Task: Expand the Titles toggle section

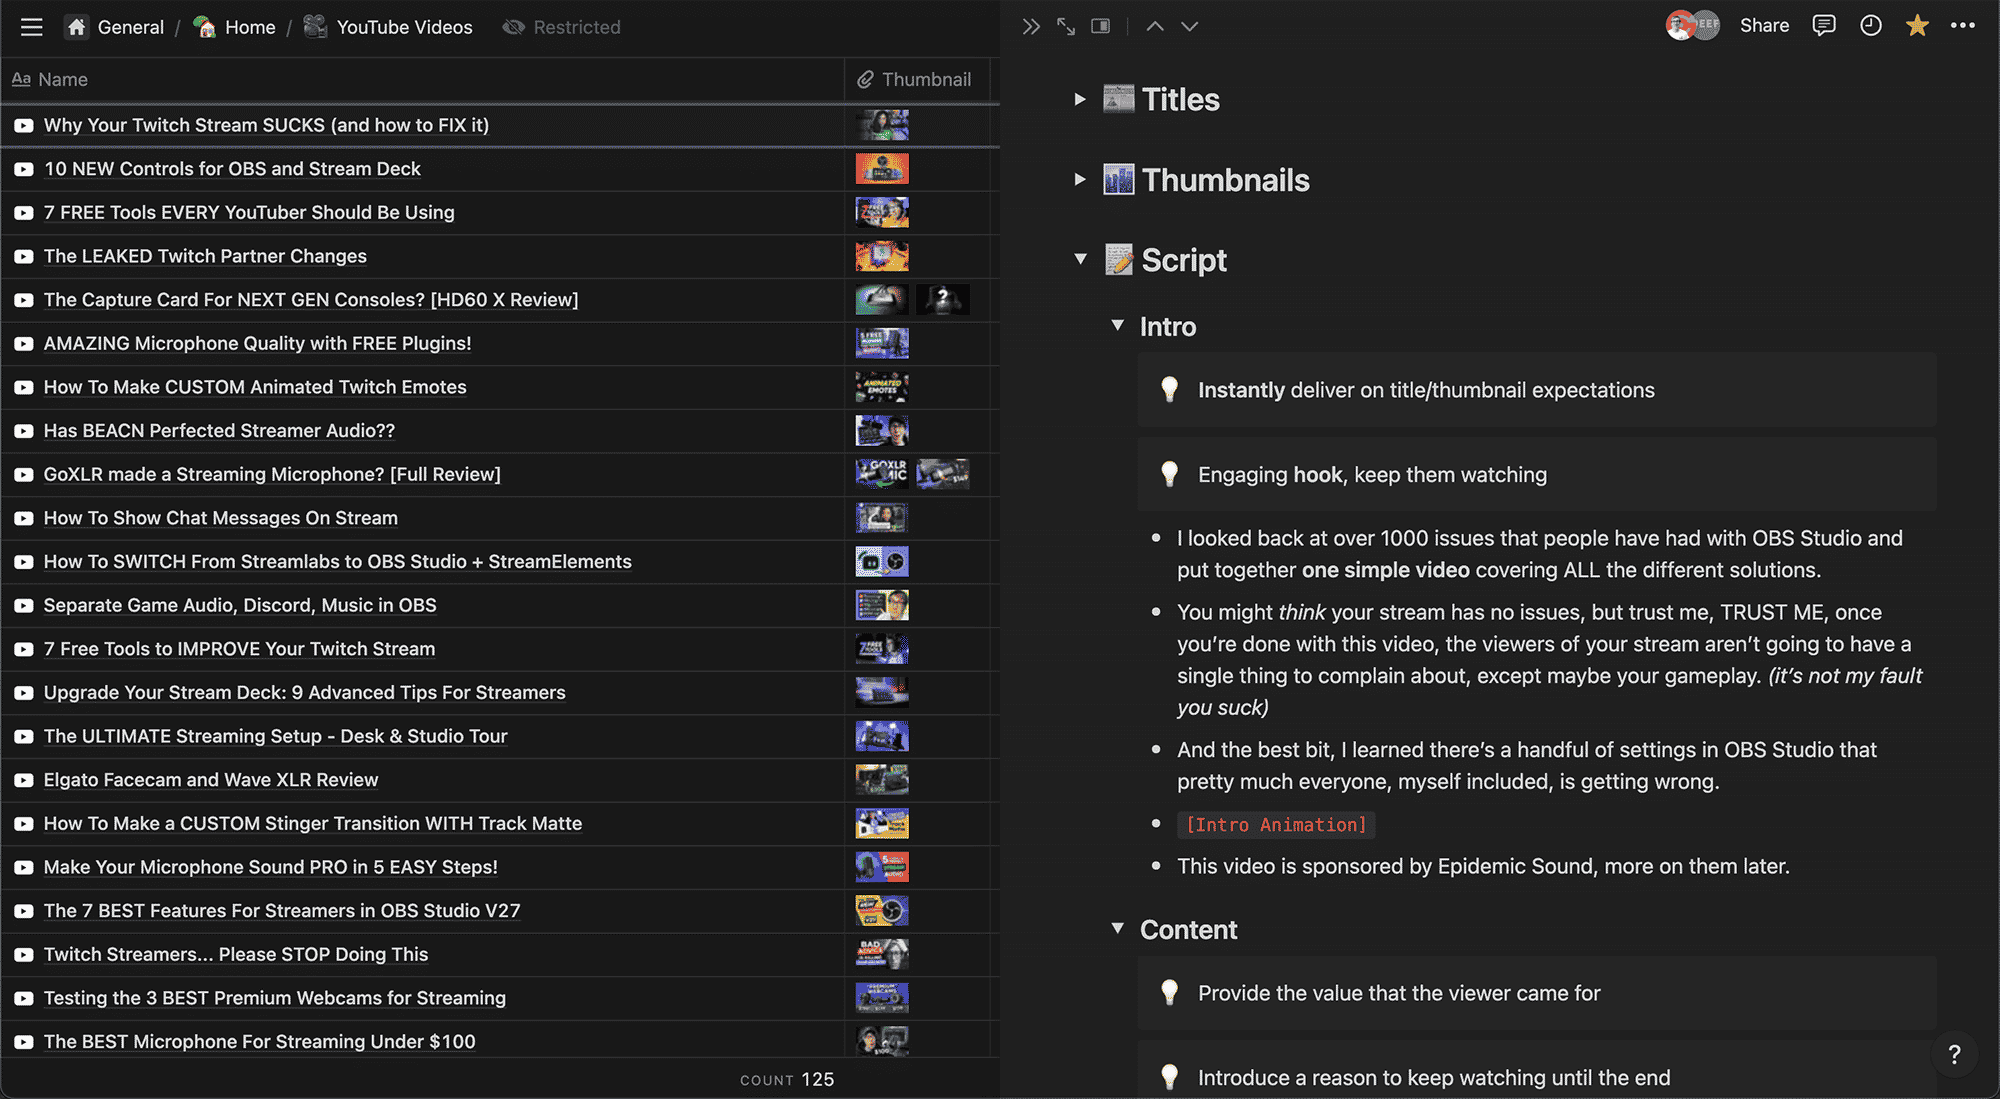Action: pos(1080,99)
